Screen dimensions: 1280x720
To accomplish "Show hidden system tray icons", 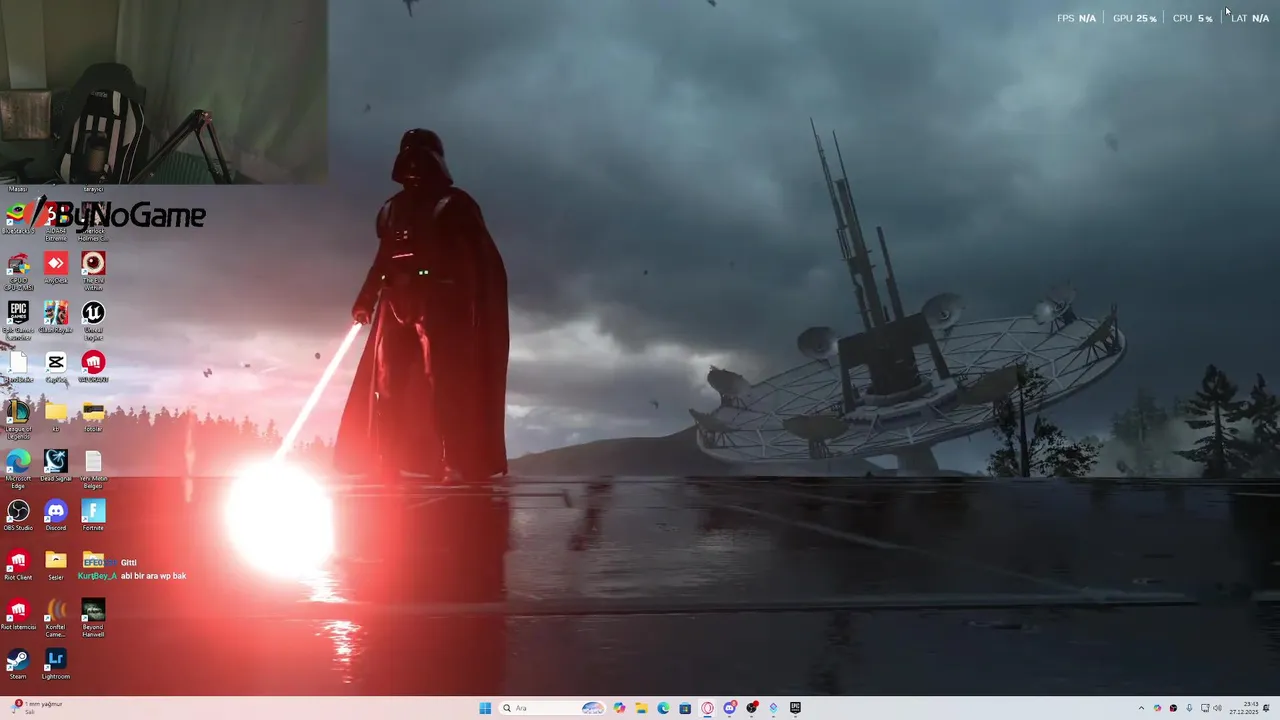I will pos(1141,708).
